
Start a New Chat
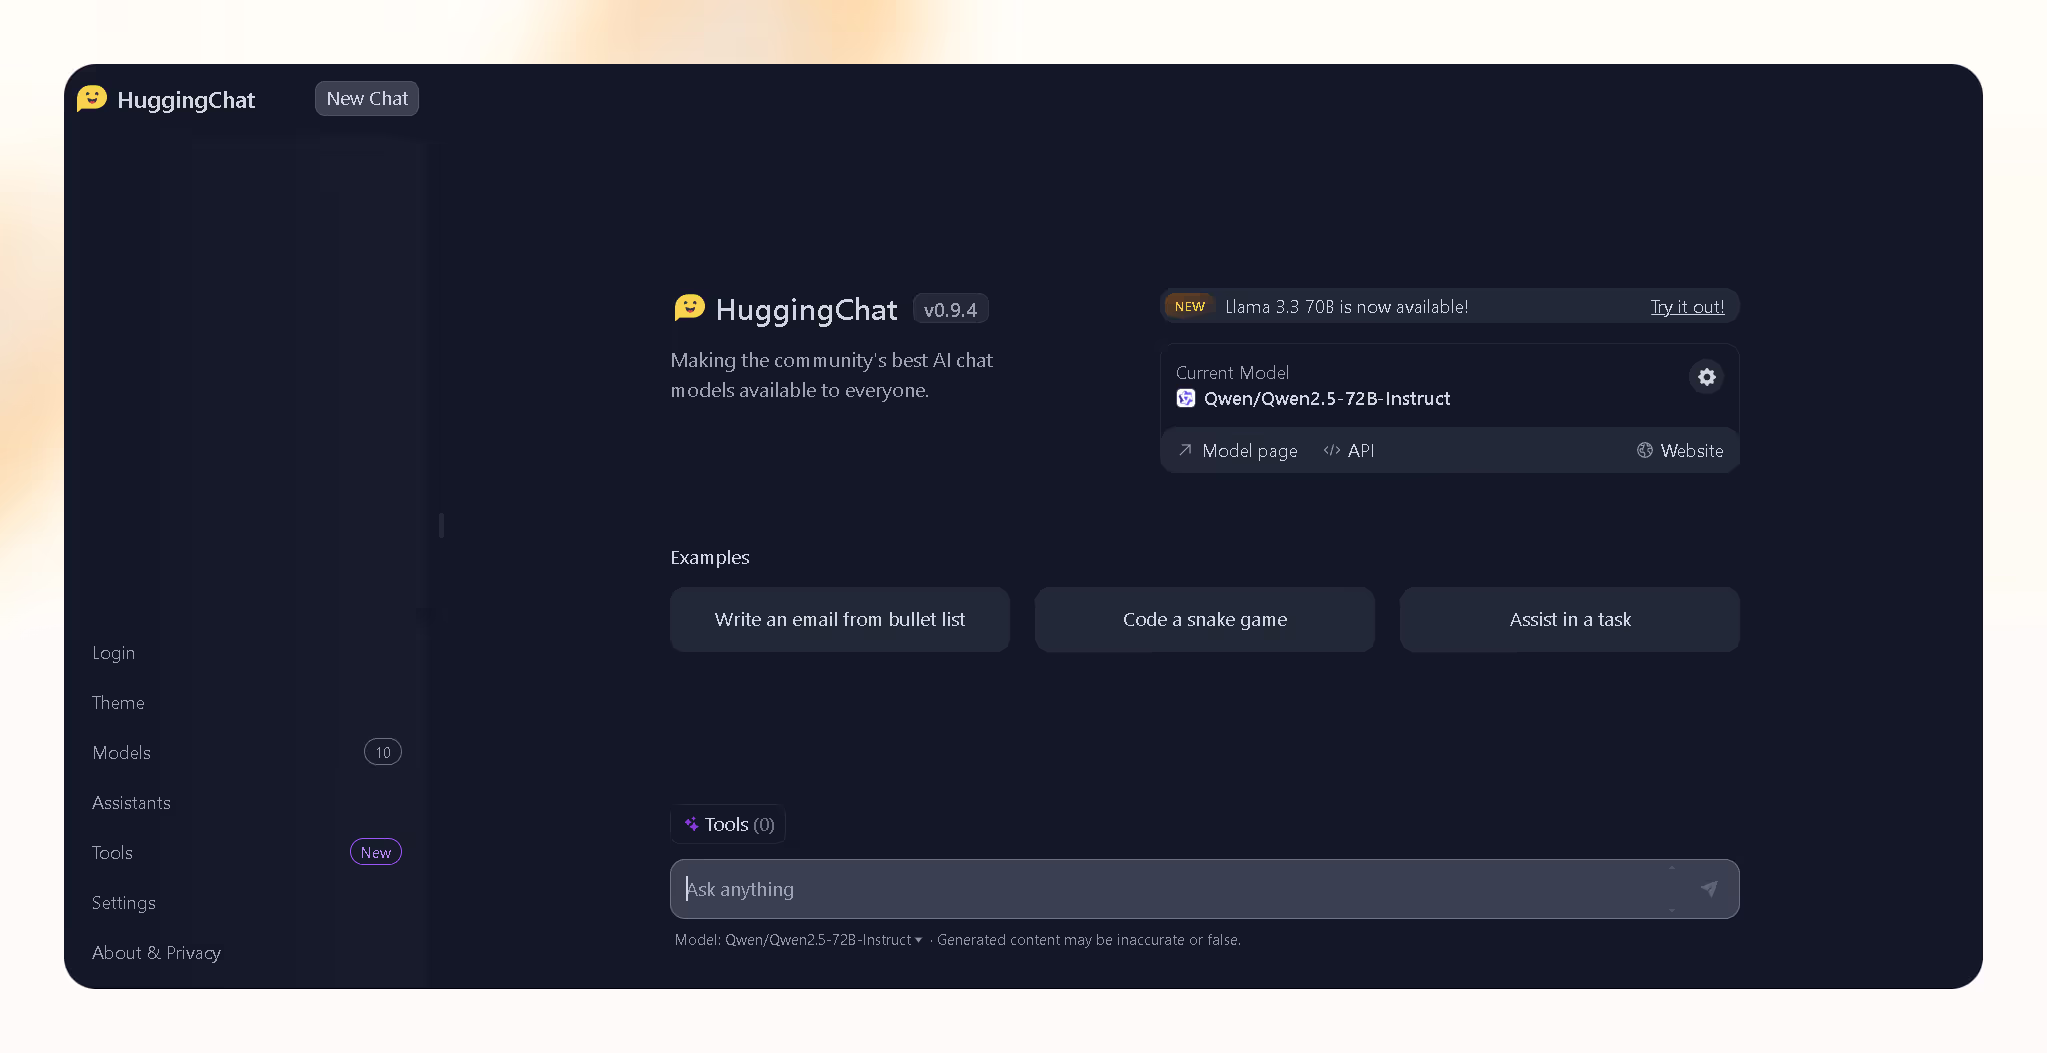(367, 98)
